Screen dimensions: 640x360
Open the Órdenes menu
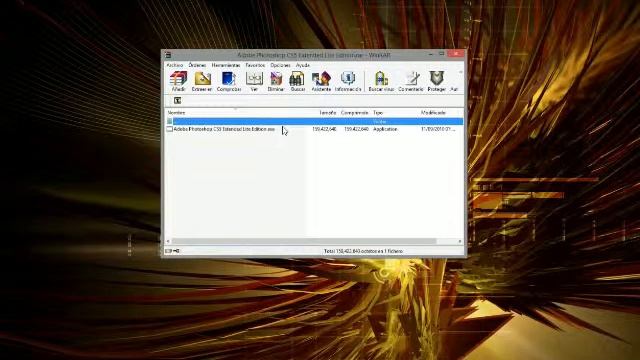197,65
